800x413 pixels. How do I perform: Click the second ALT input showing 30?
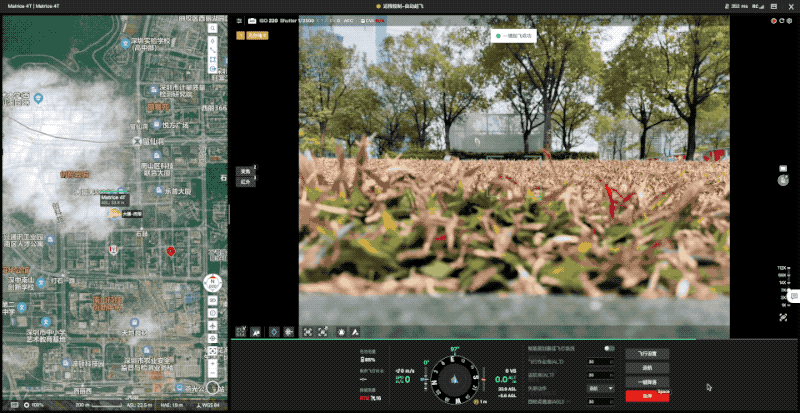(x=600, y=375)
